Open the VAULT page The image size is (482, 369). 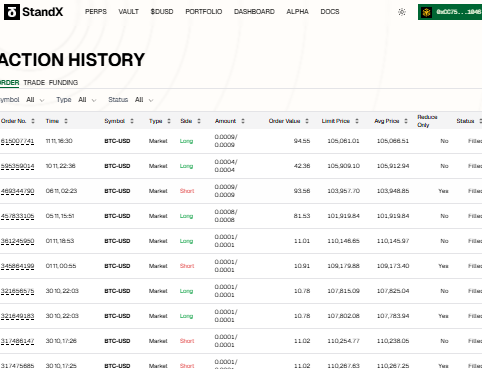[128, 12]
